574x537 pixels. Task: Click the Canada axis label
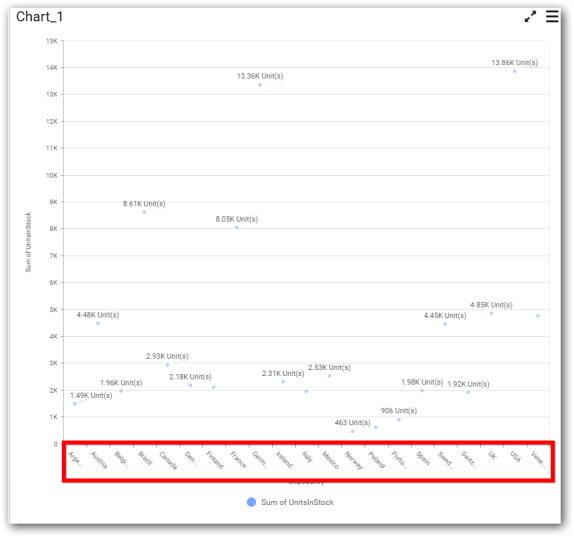point(168,460)
